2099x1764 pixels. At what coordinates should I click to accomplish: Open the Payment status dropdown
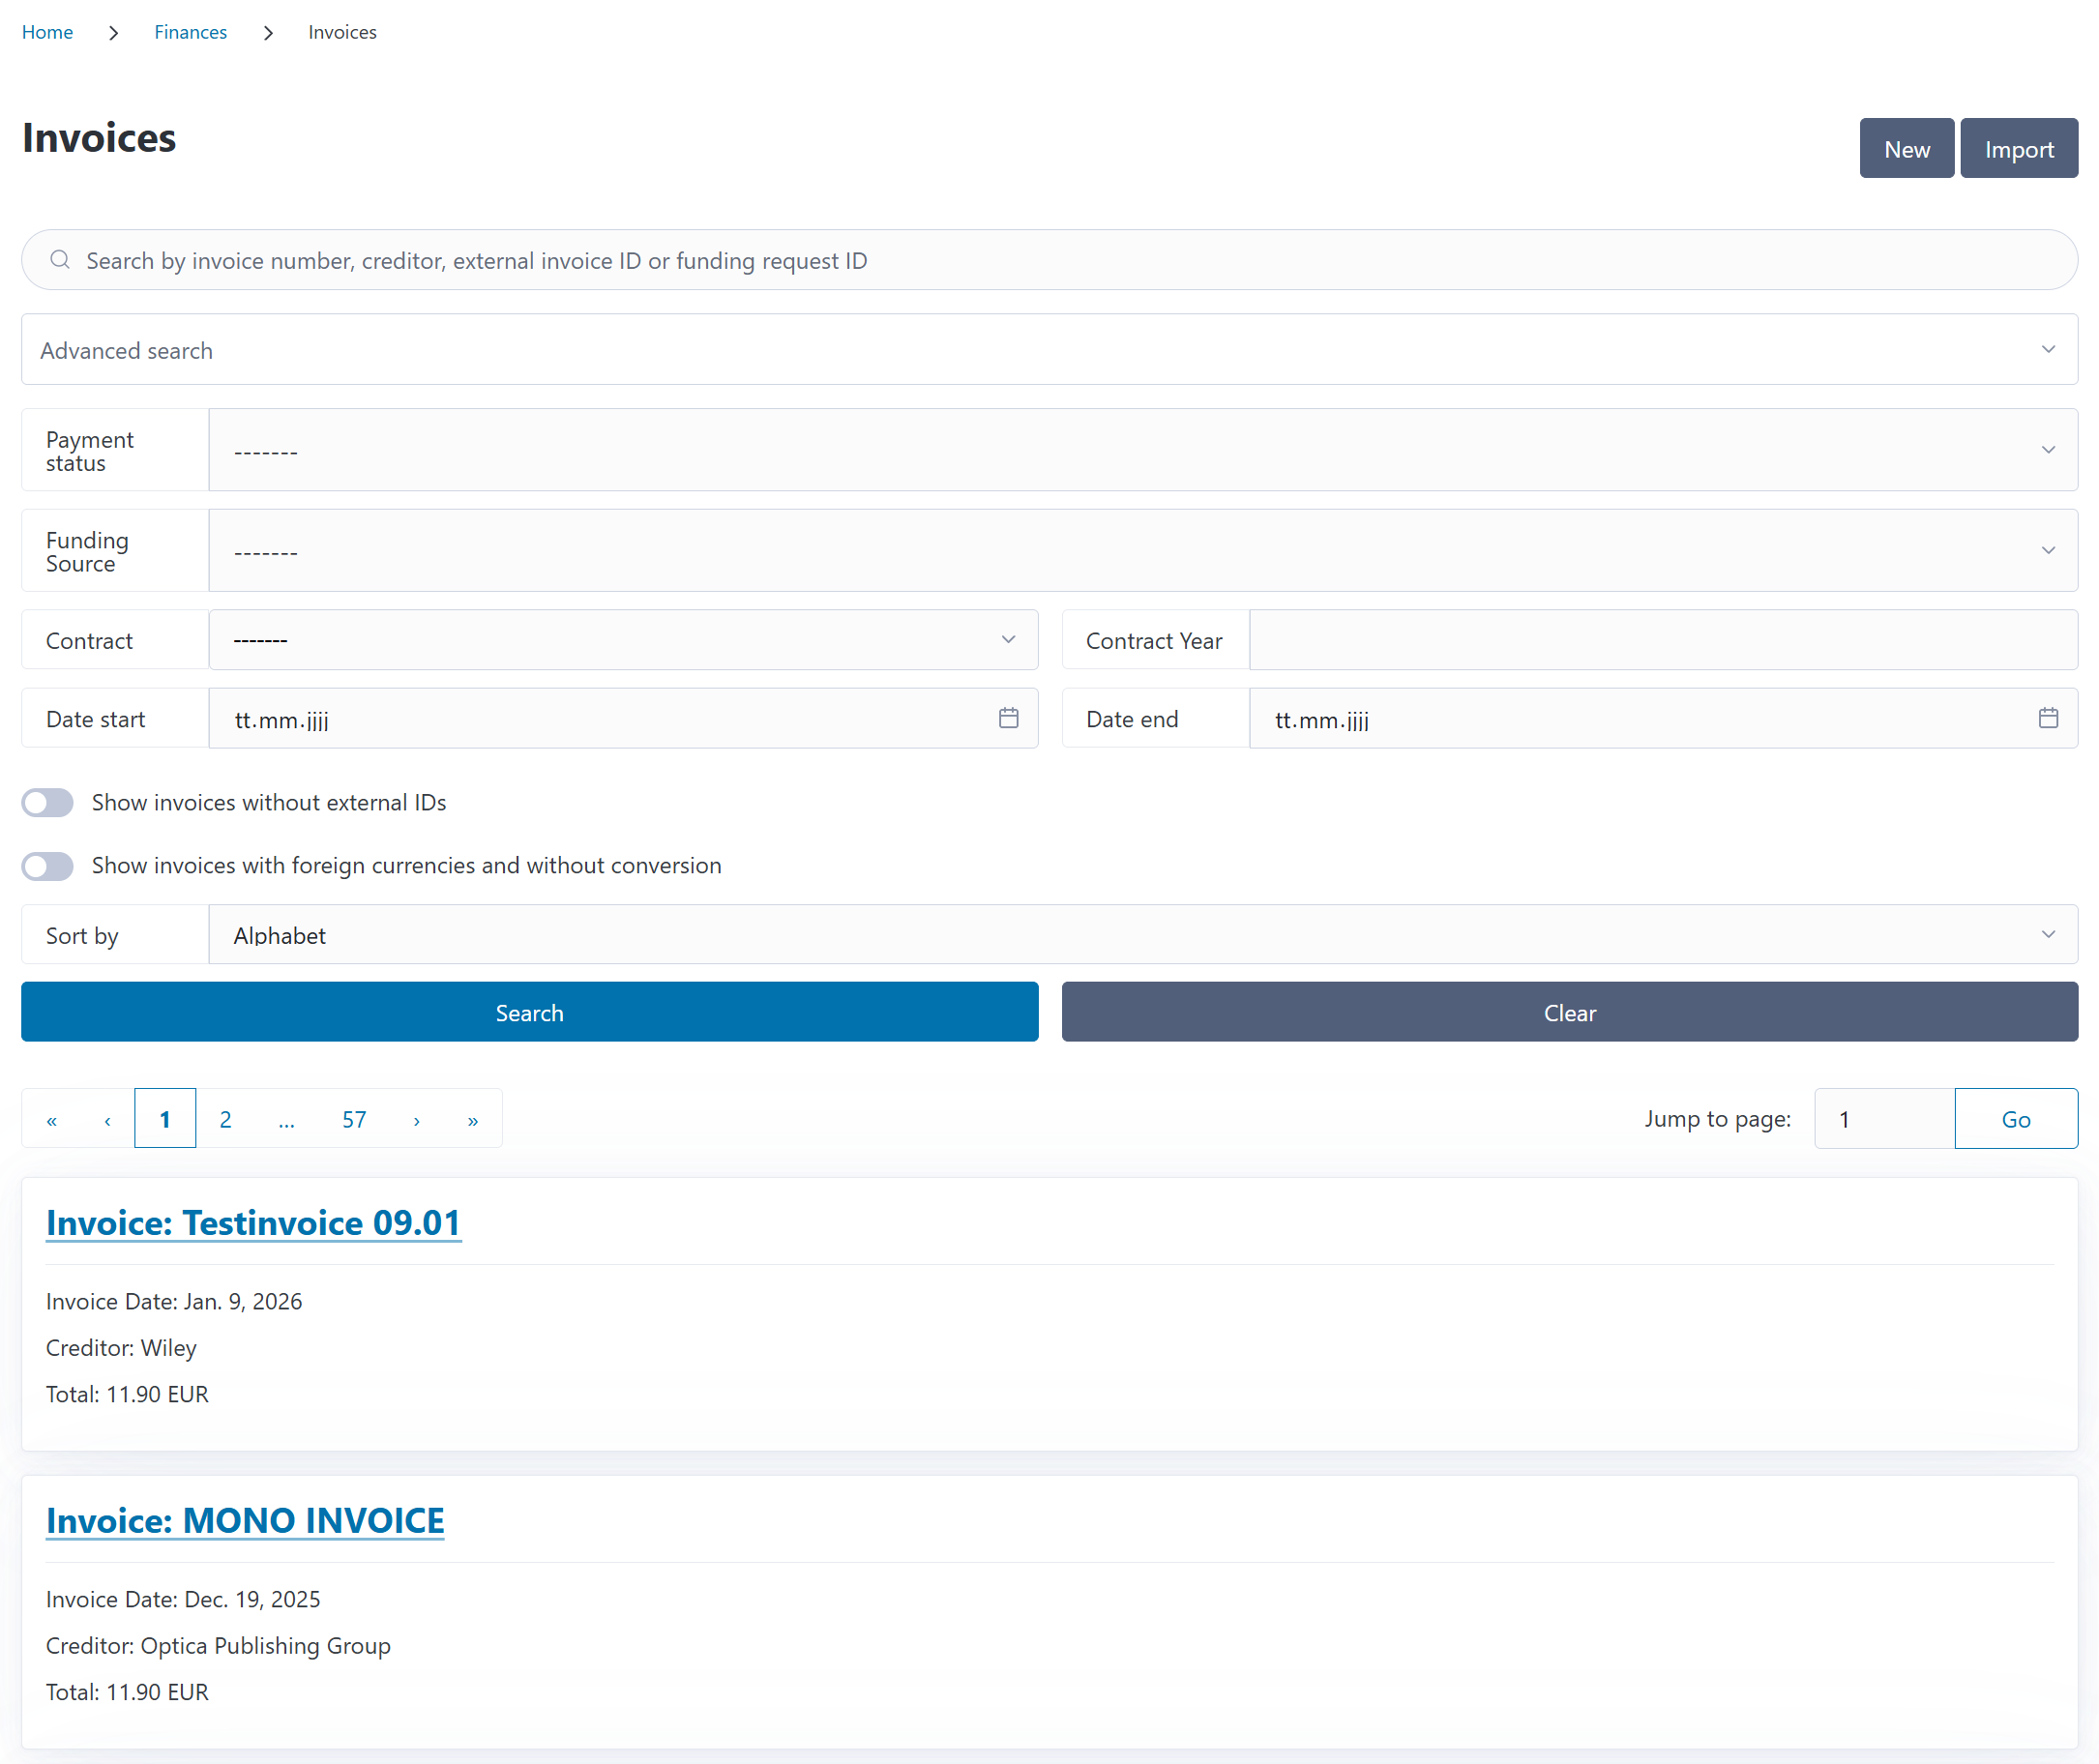tap(1142, 450)
